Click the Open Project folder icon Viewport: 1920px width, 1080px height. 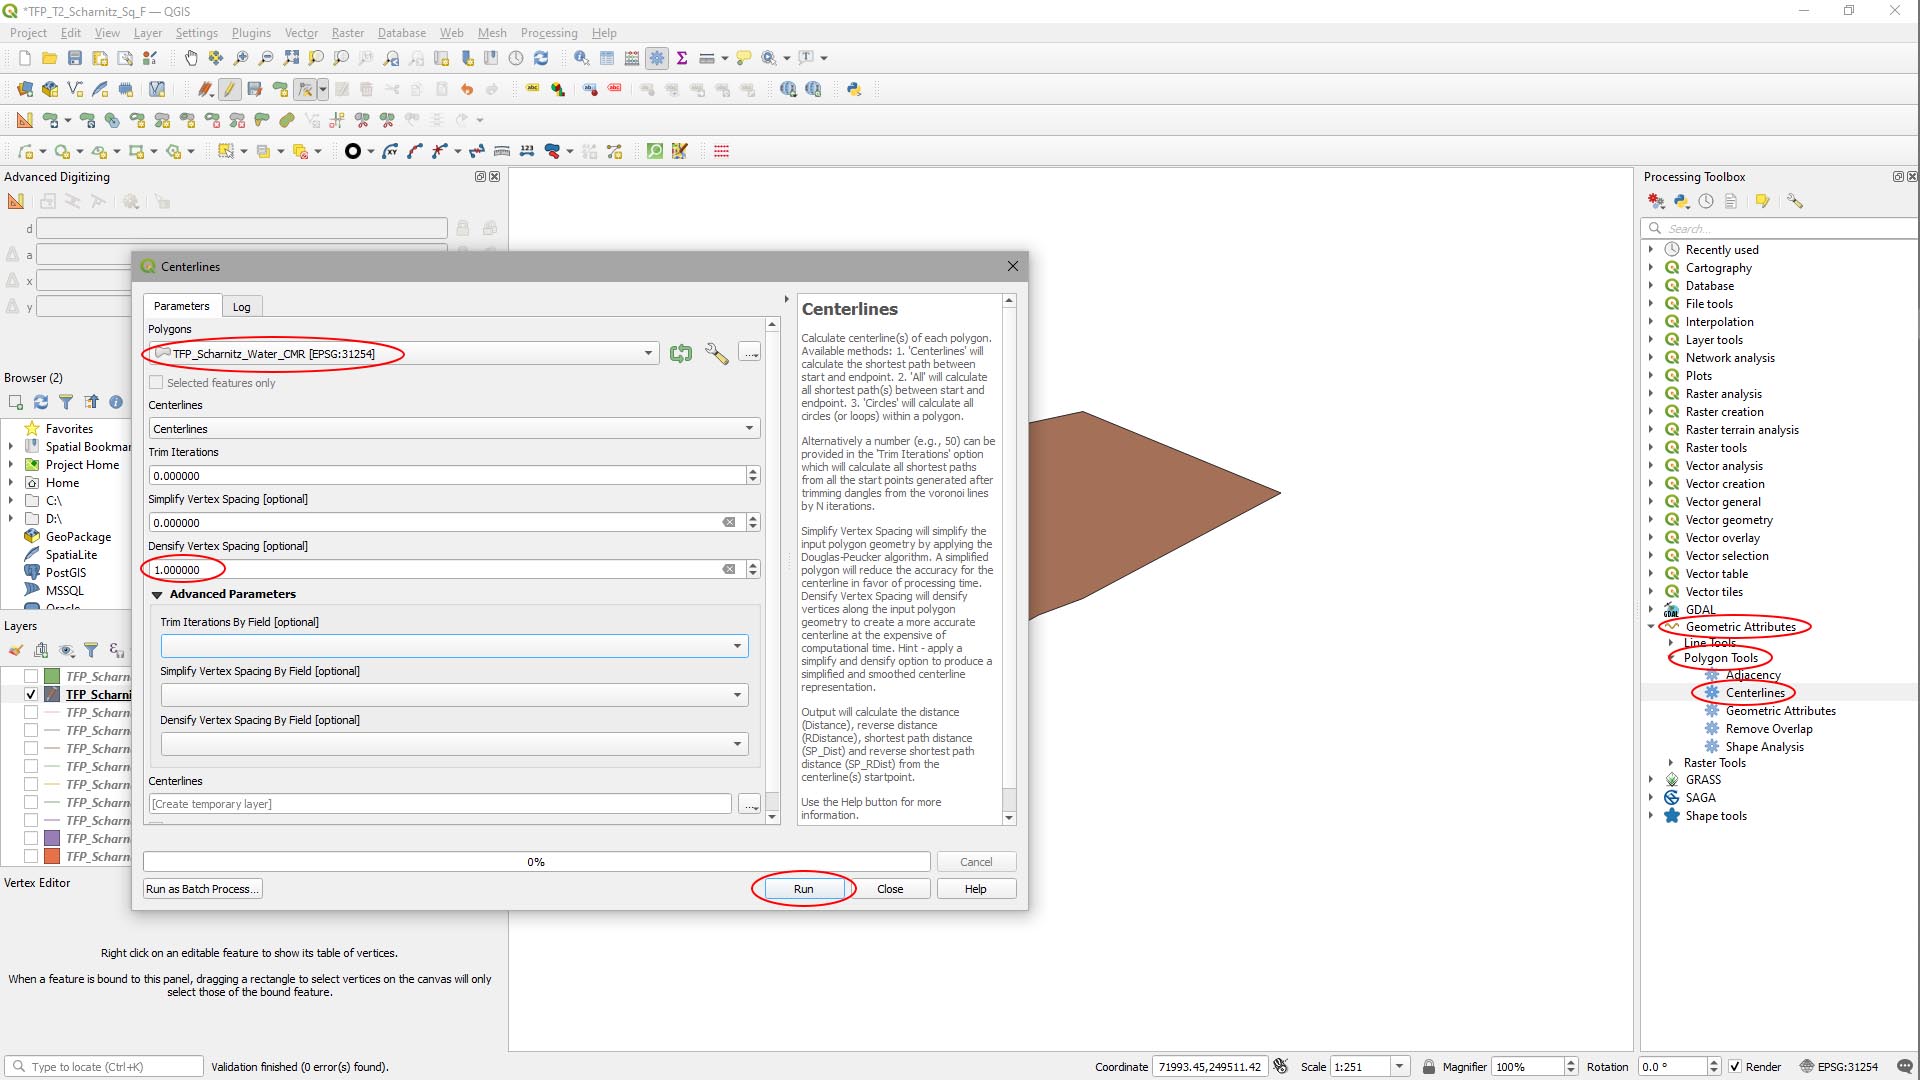tap(49, 58)
